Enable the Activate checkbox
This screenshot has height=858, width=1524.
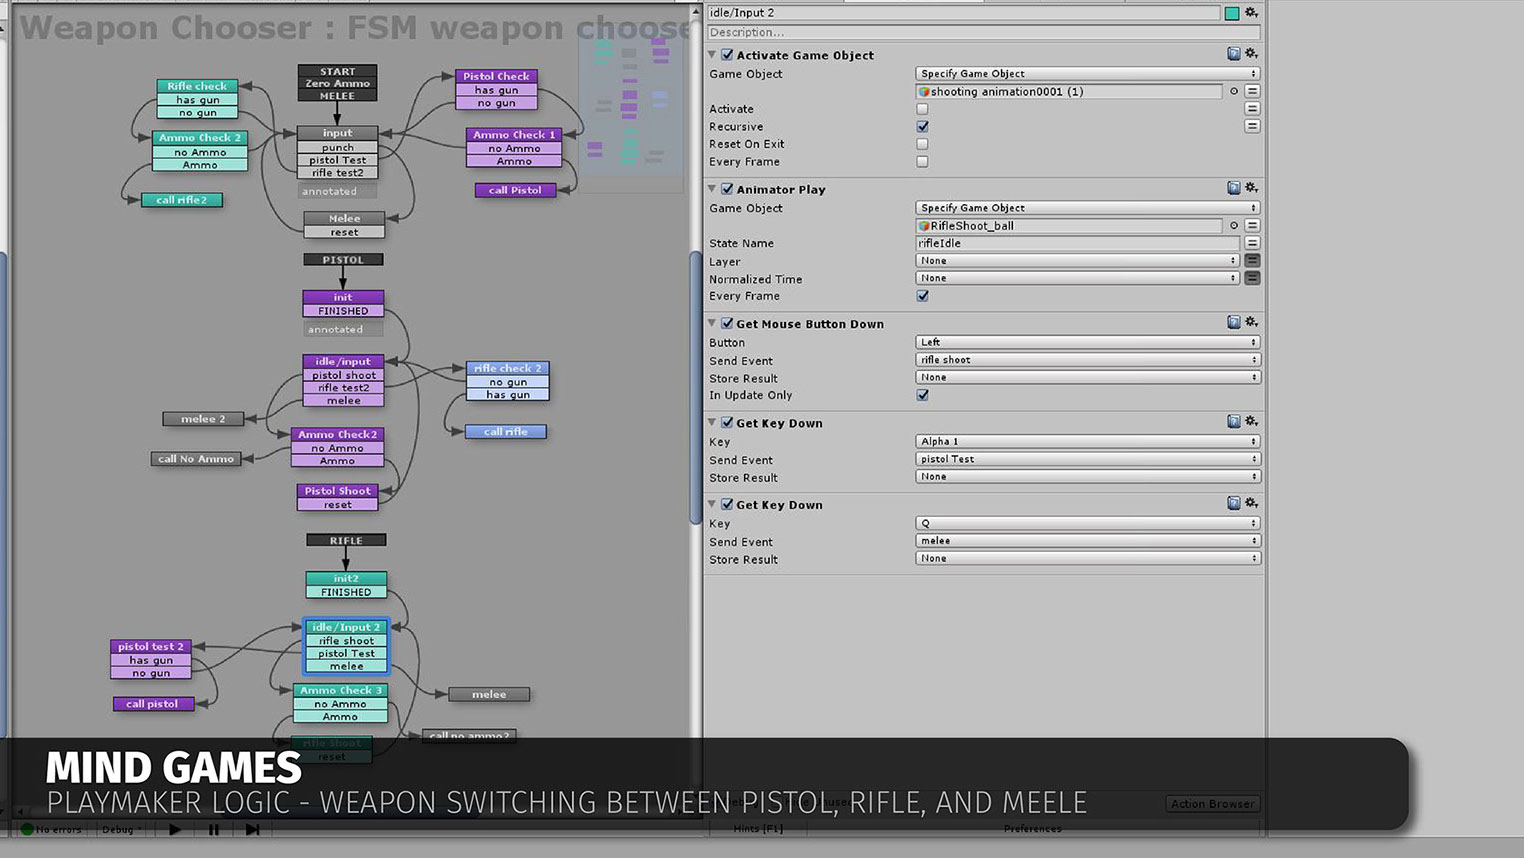(x=922, y=109)
